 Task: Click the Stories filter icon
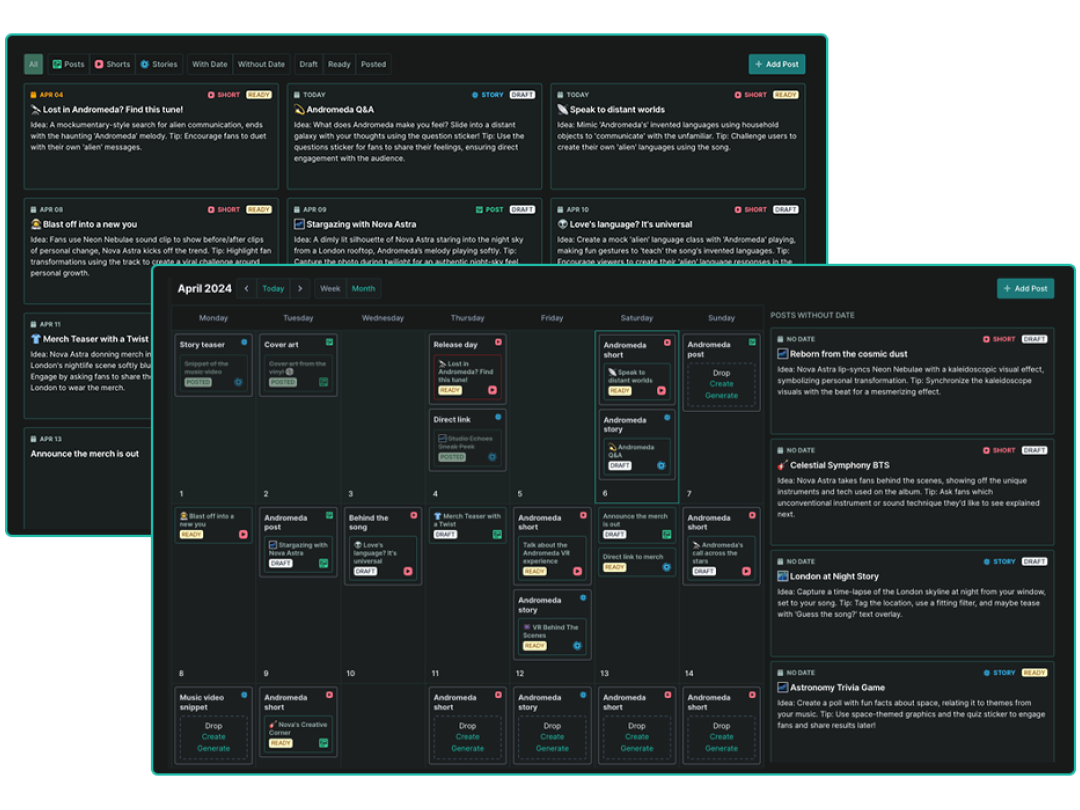tap(142, 64)
